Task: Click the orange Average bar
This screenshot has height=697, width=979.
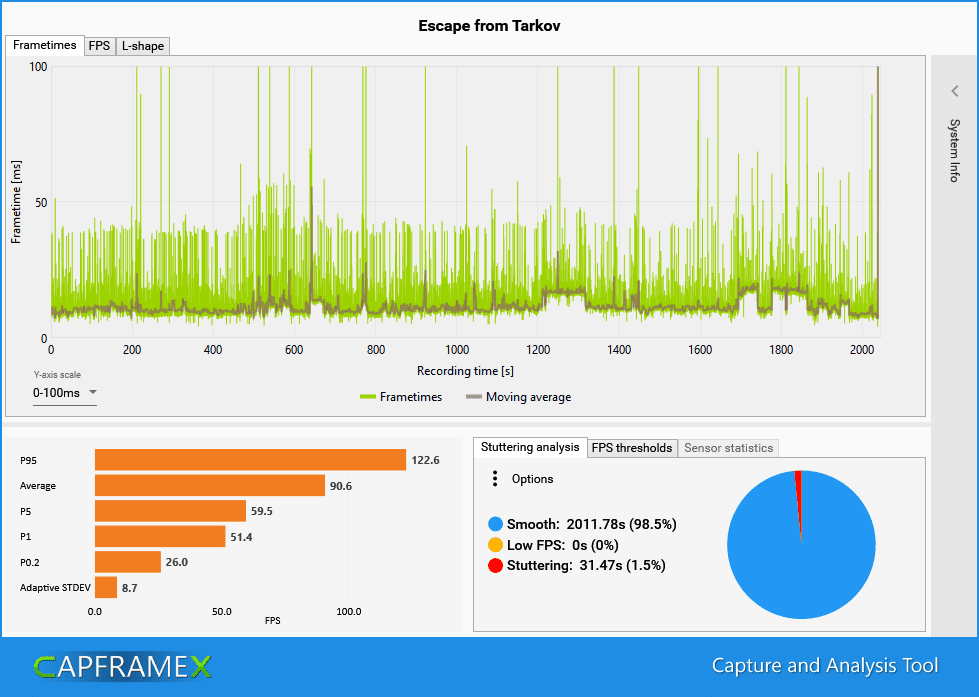Action: click(x=210, y=486)
